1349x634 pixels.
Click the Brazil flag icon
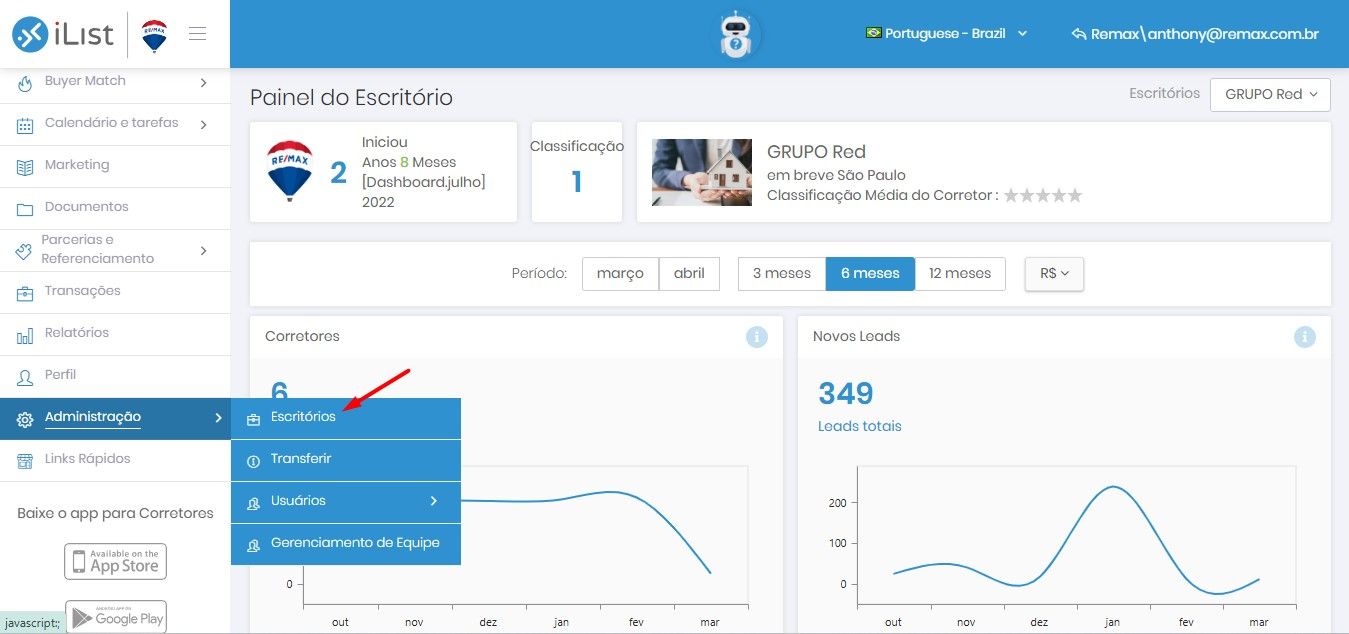[x=874, y=33]
